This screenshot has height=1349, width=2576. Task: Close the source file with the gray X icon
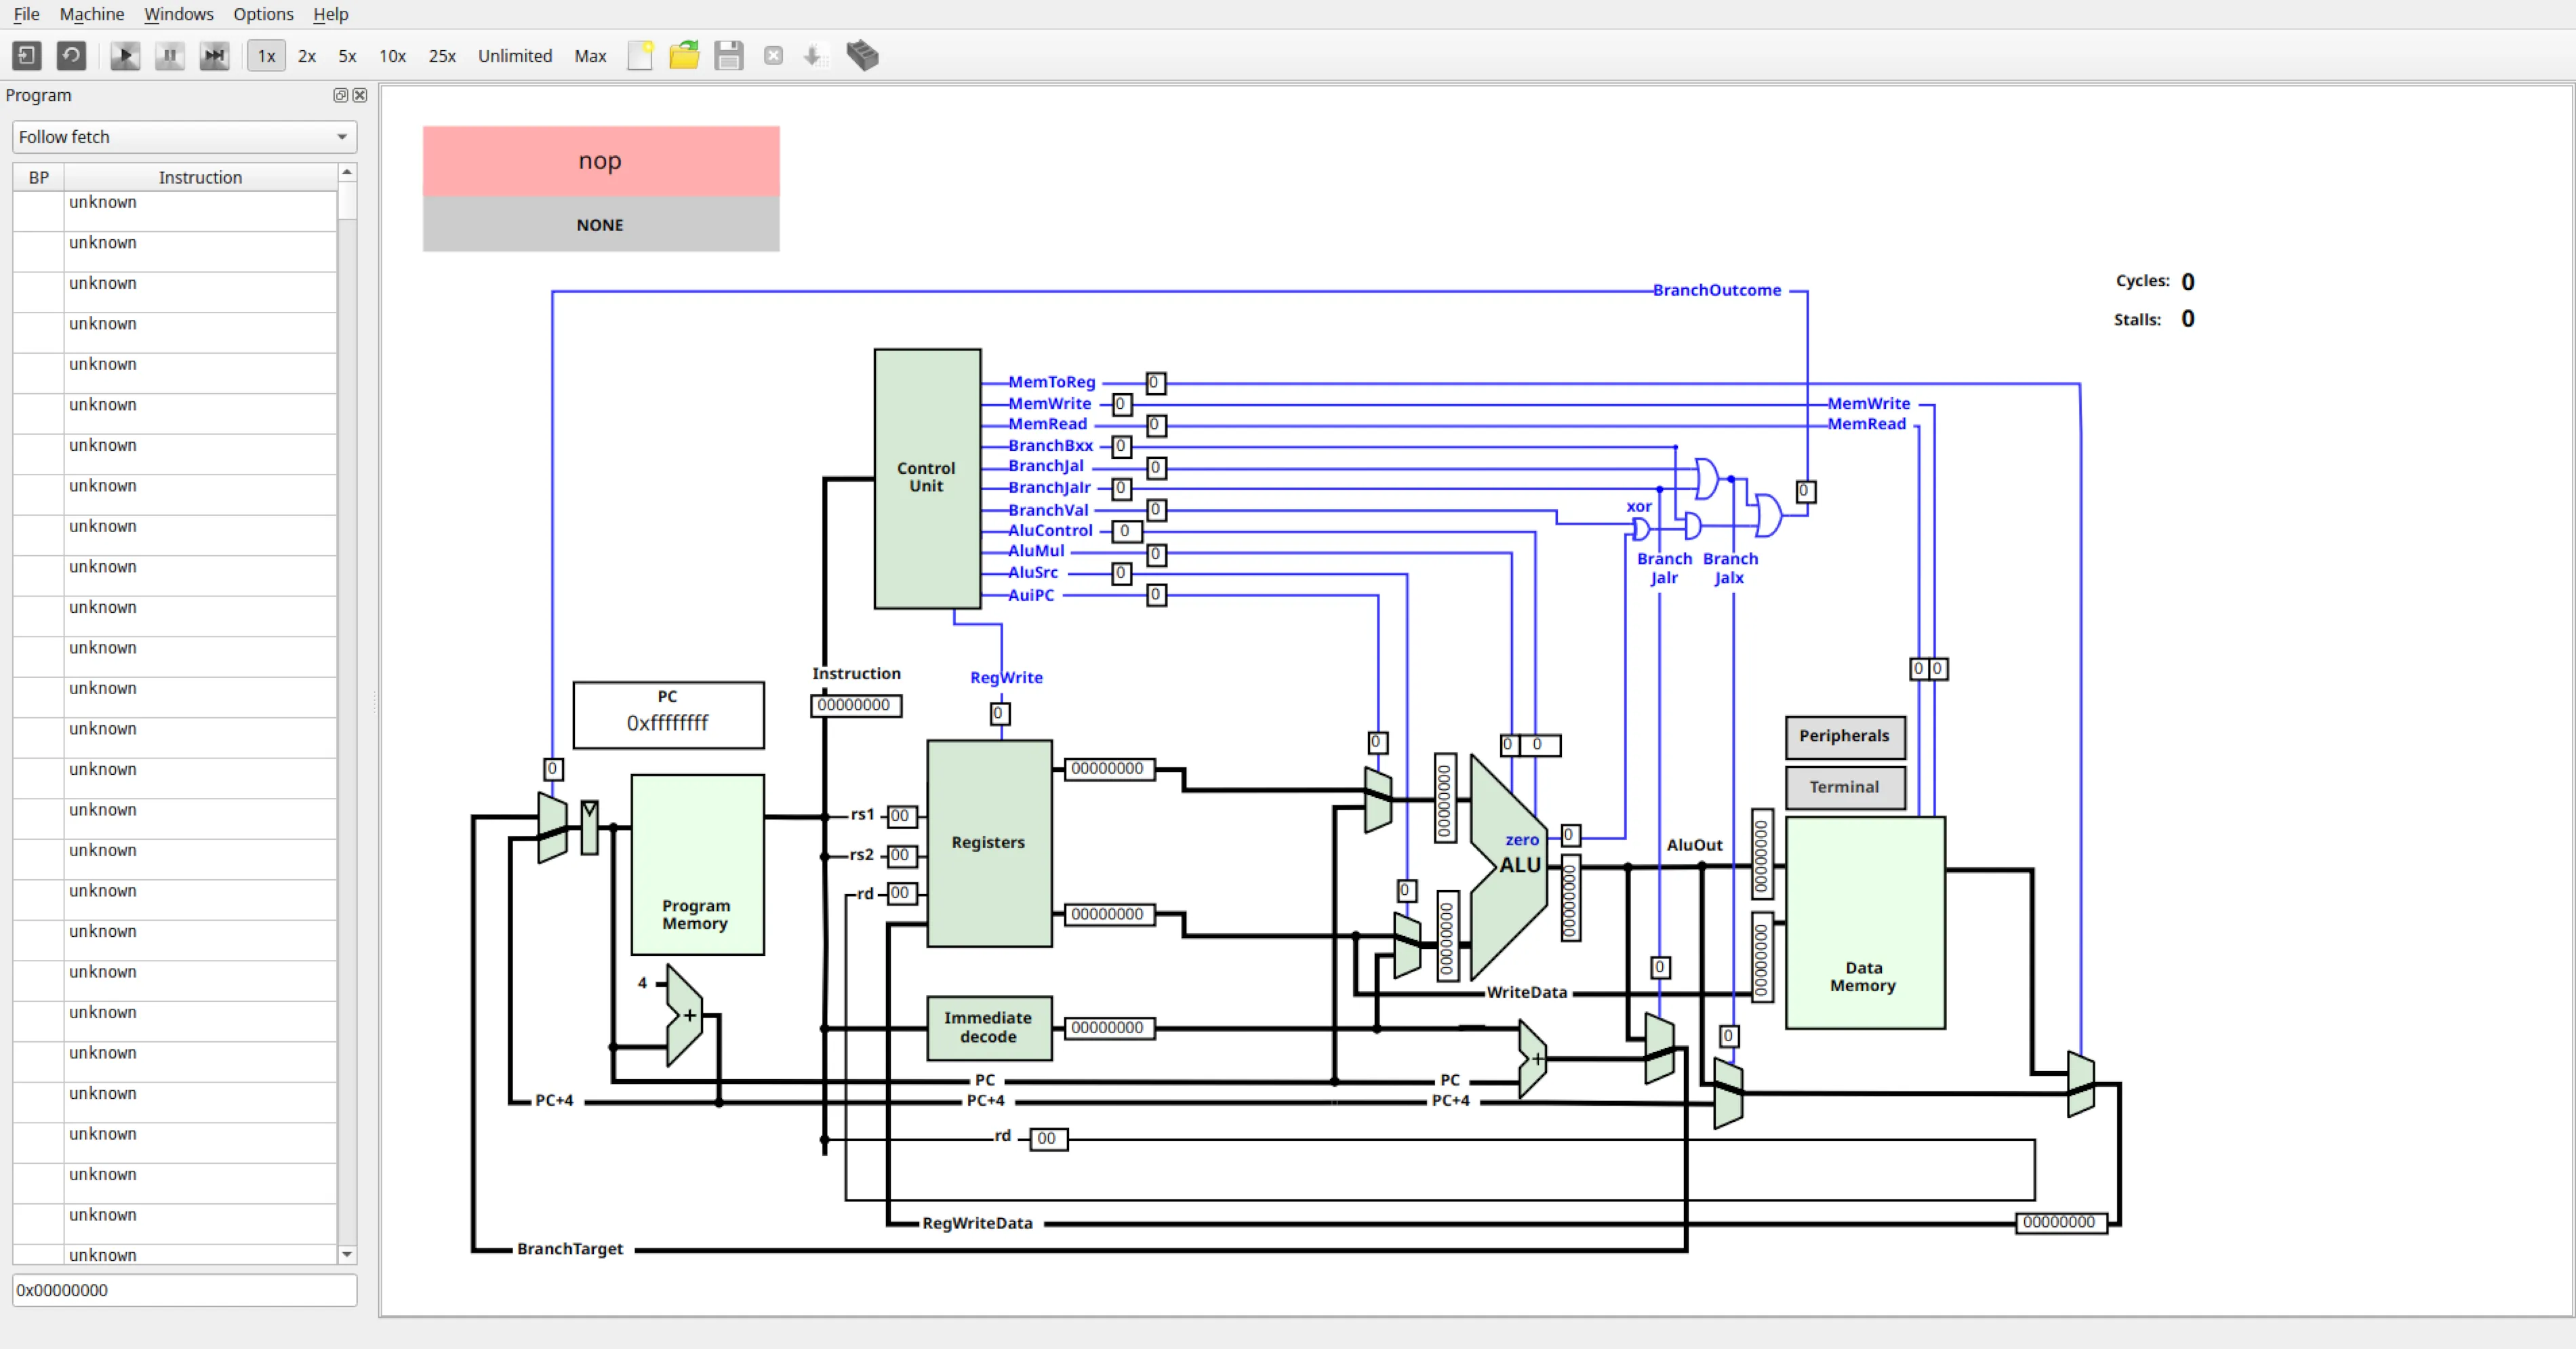click(773, 56)
